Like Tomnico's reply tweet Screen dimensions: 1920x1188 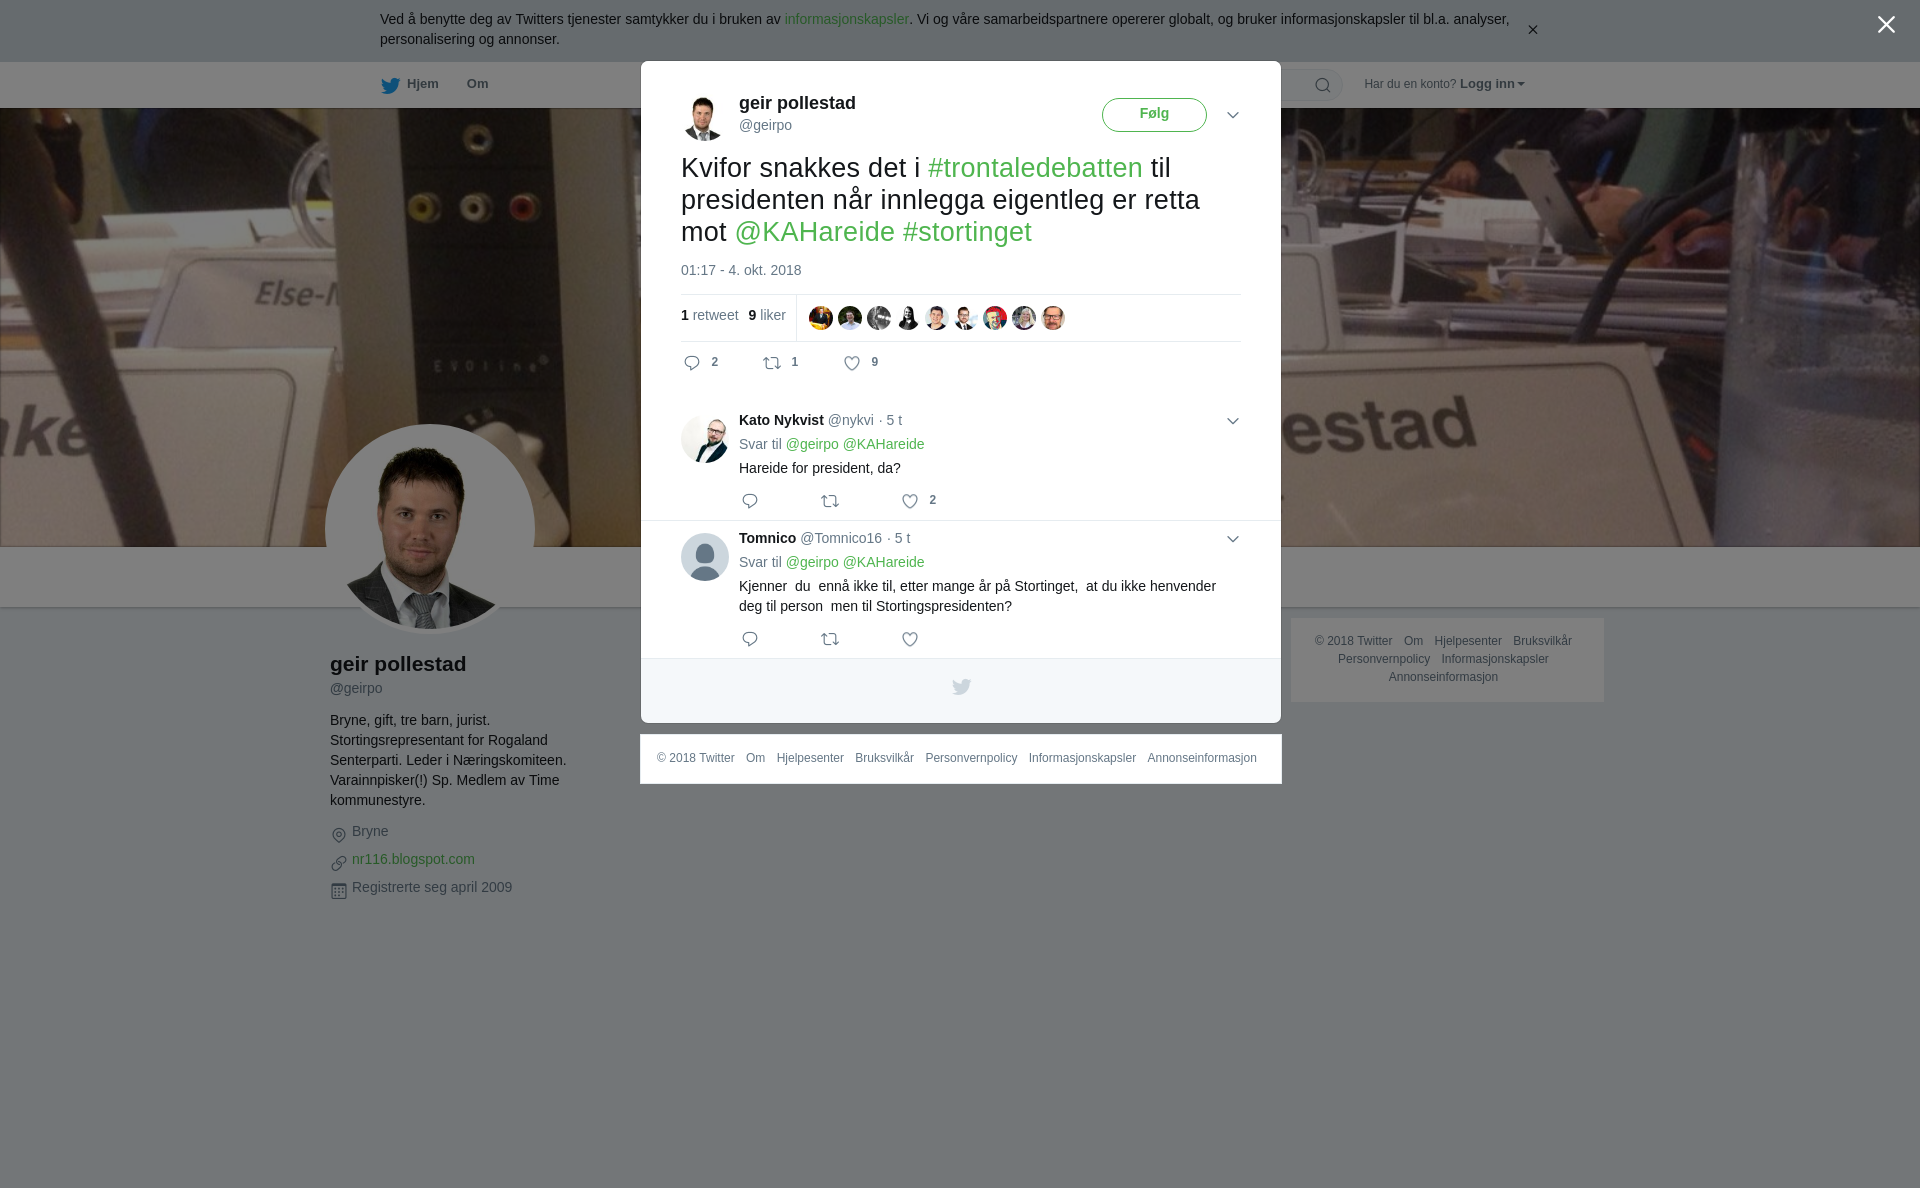pyautogui.click(x=910, y=639)
